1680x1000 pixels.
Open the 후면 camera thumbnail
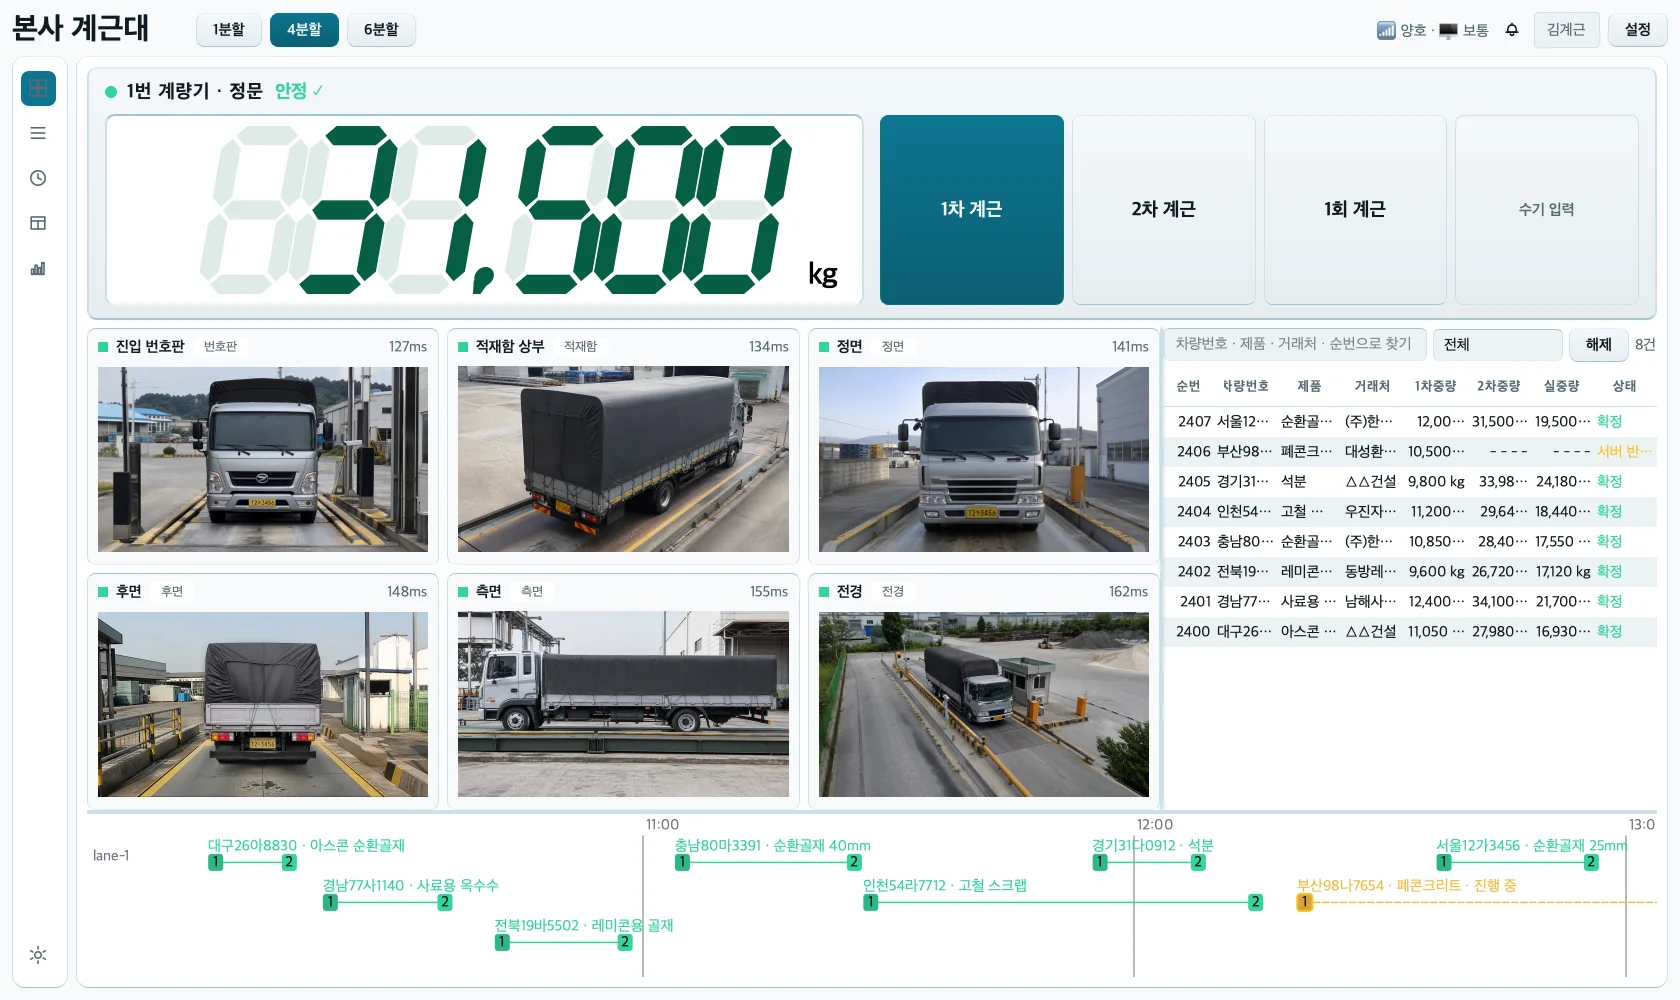tap(263, 704)
